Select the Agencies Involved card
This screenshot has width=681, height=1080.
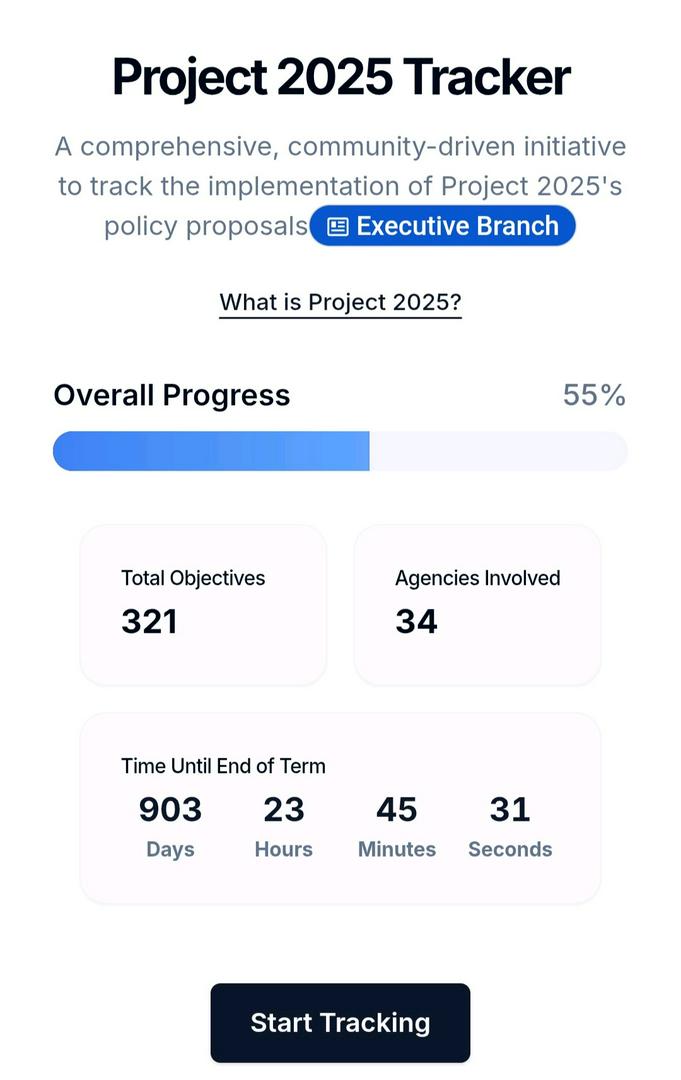pos(477,605)
